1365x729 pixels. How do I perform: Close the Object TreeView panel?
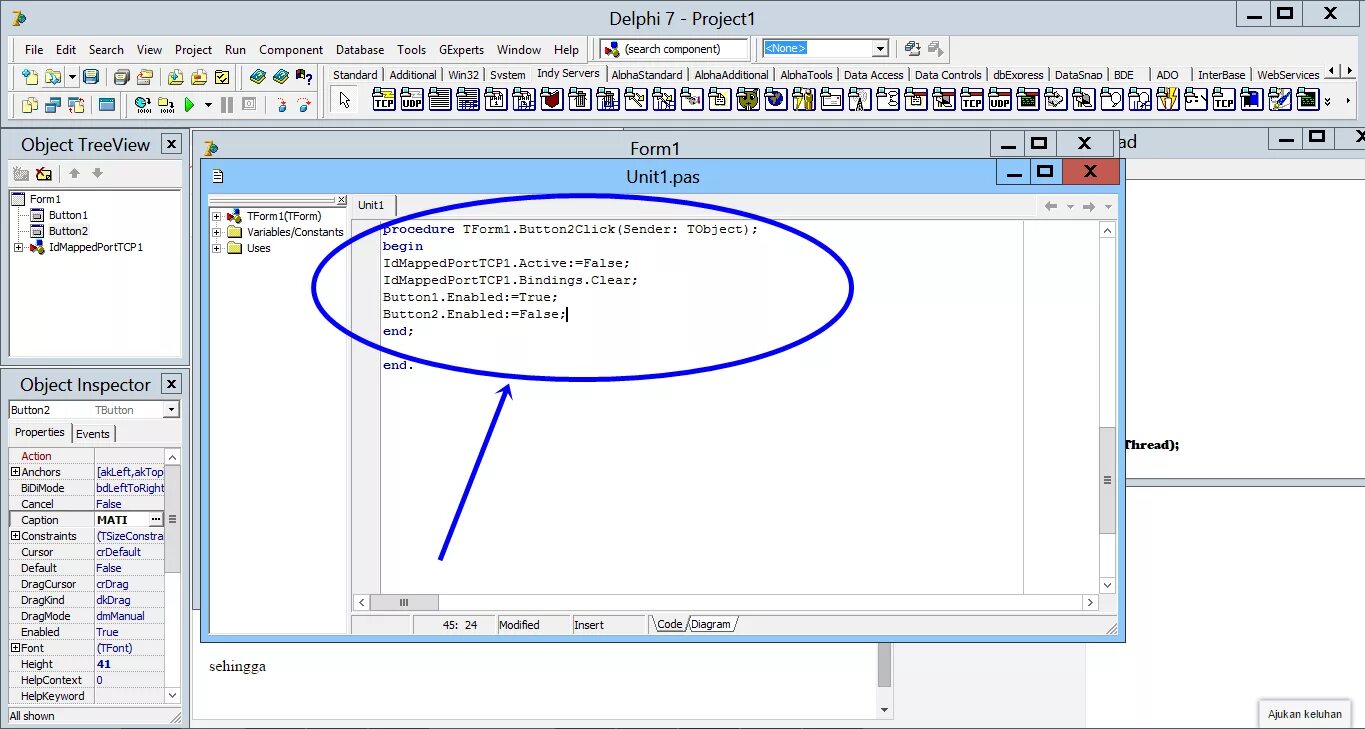tap(171, 144)
